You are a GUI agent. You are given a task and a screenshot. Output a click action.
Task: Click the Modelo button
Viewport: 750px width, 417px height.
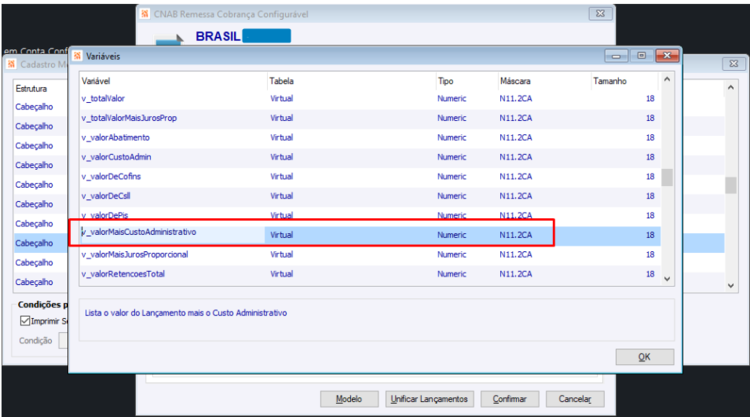click(x=349, y=399)
